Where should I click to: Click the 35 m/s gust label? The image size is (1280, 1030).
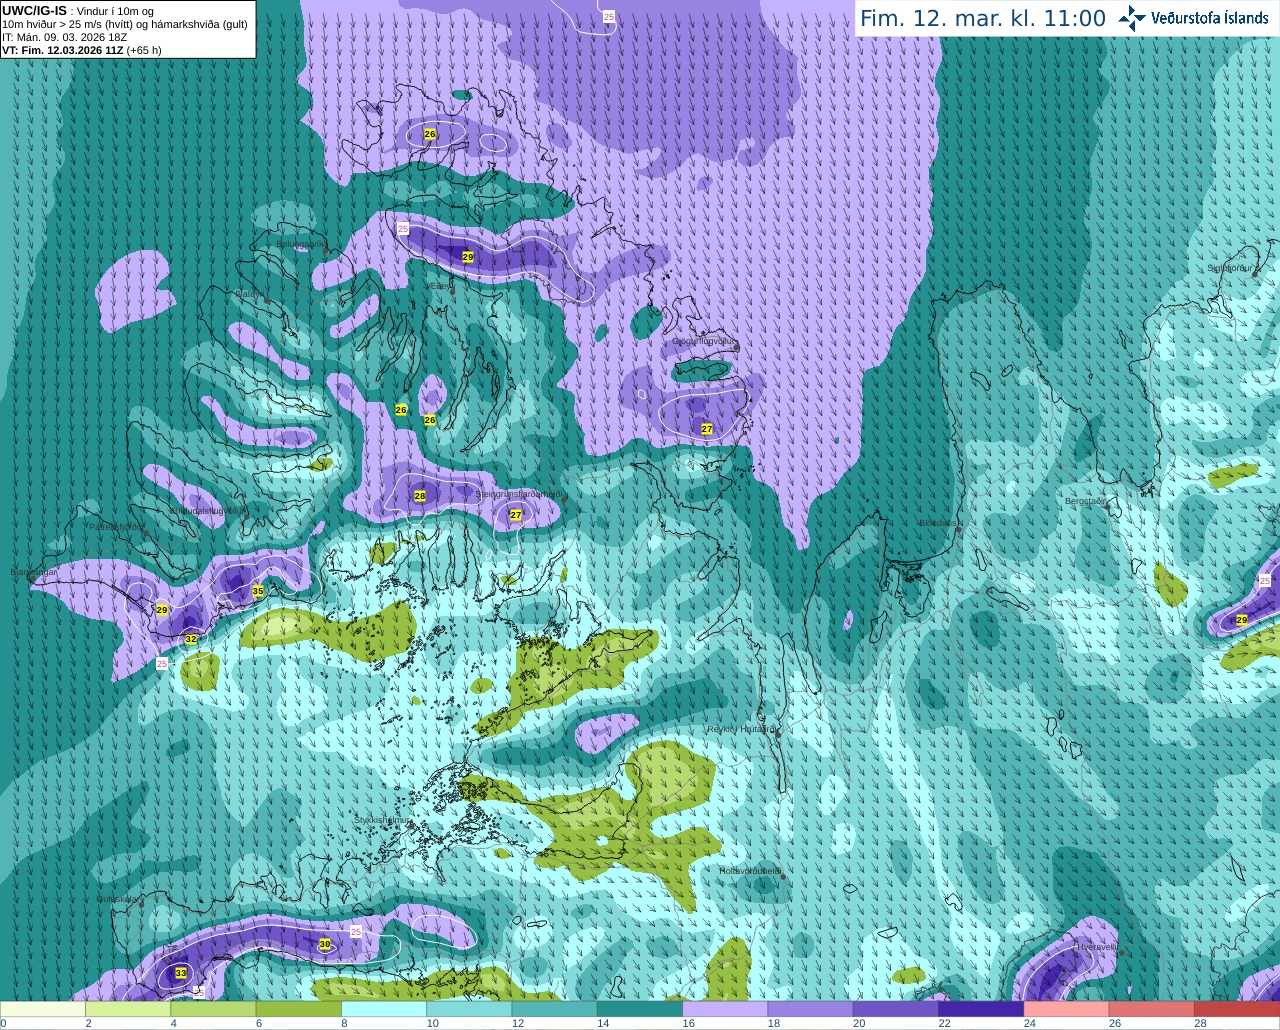258,592
